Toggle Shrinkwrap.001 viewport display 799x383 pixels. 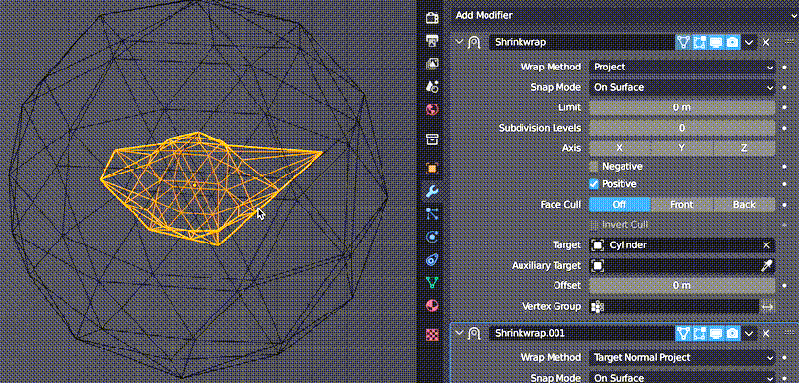tap(716, 334)
